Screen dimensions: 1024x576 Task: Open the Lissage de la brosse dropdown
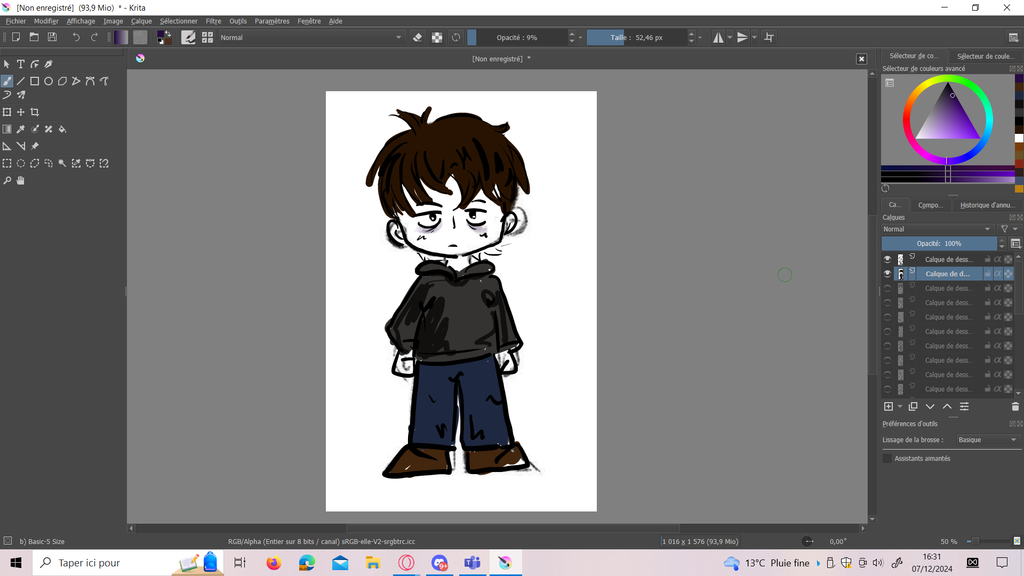(986, 440)
